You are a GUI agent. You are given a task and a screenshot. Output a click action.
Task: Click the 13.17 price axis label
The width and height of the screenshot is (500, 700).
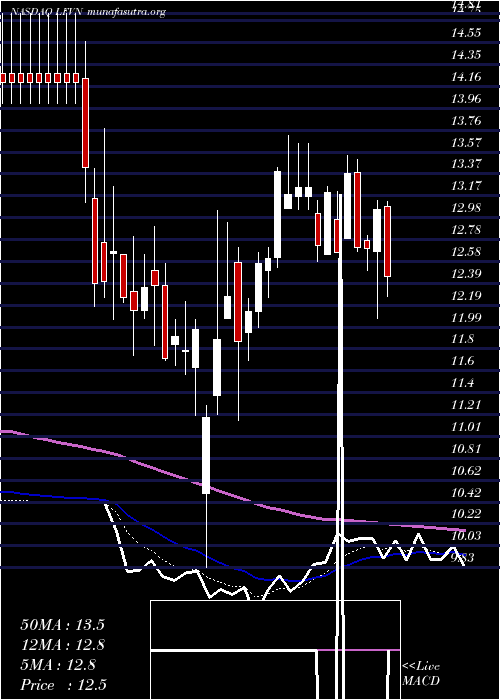pyautogui.click(x=467, y=186)
